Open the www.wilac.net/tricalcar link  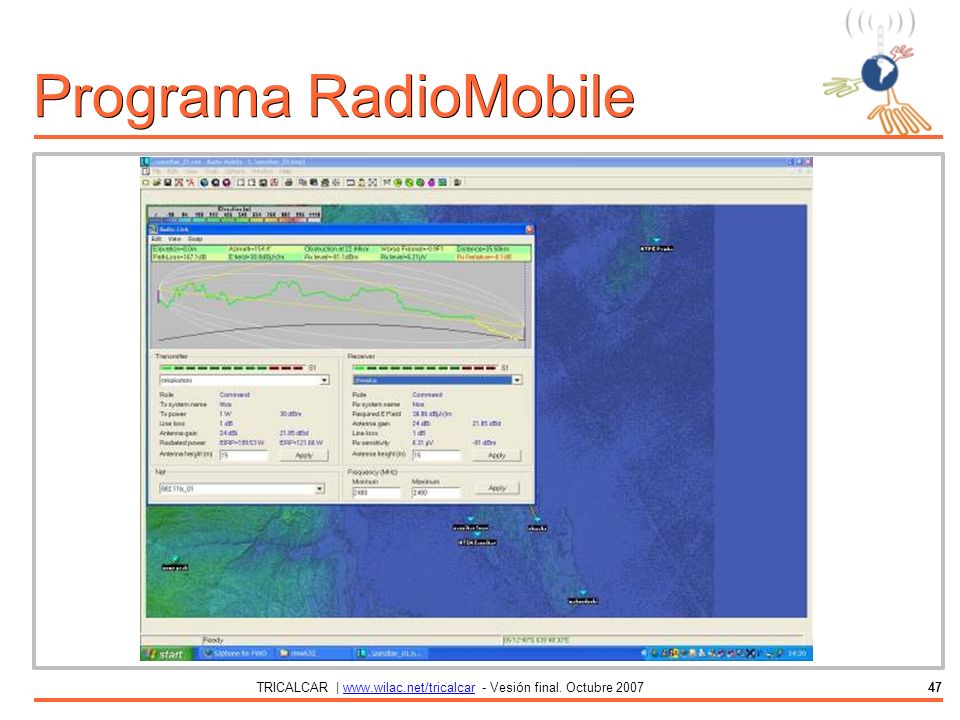point(409,688)
